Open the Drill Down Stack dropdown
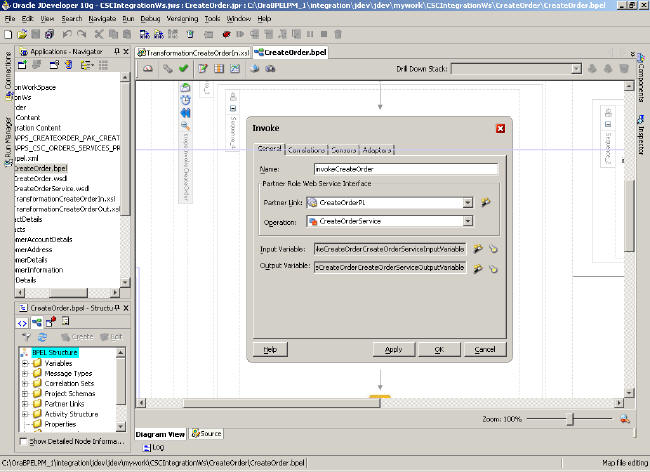The image size is (650, 472). 576,69
